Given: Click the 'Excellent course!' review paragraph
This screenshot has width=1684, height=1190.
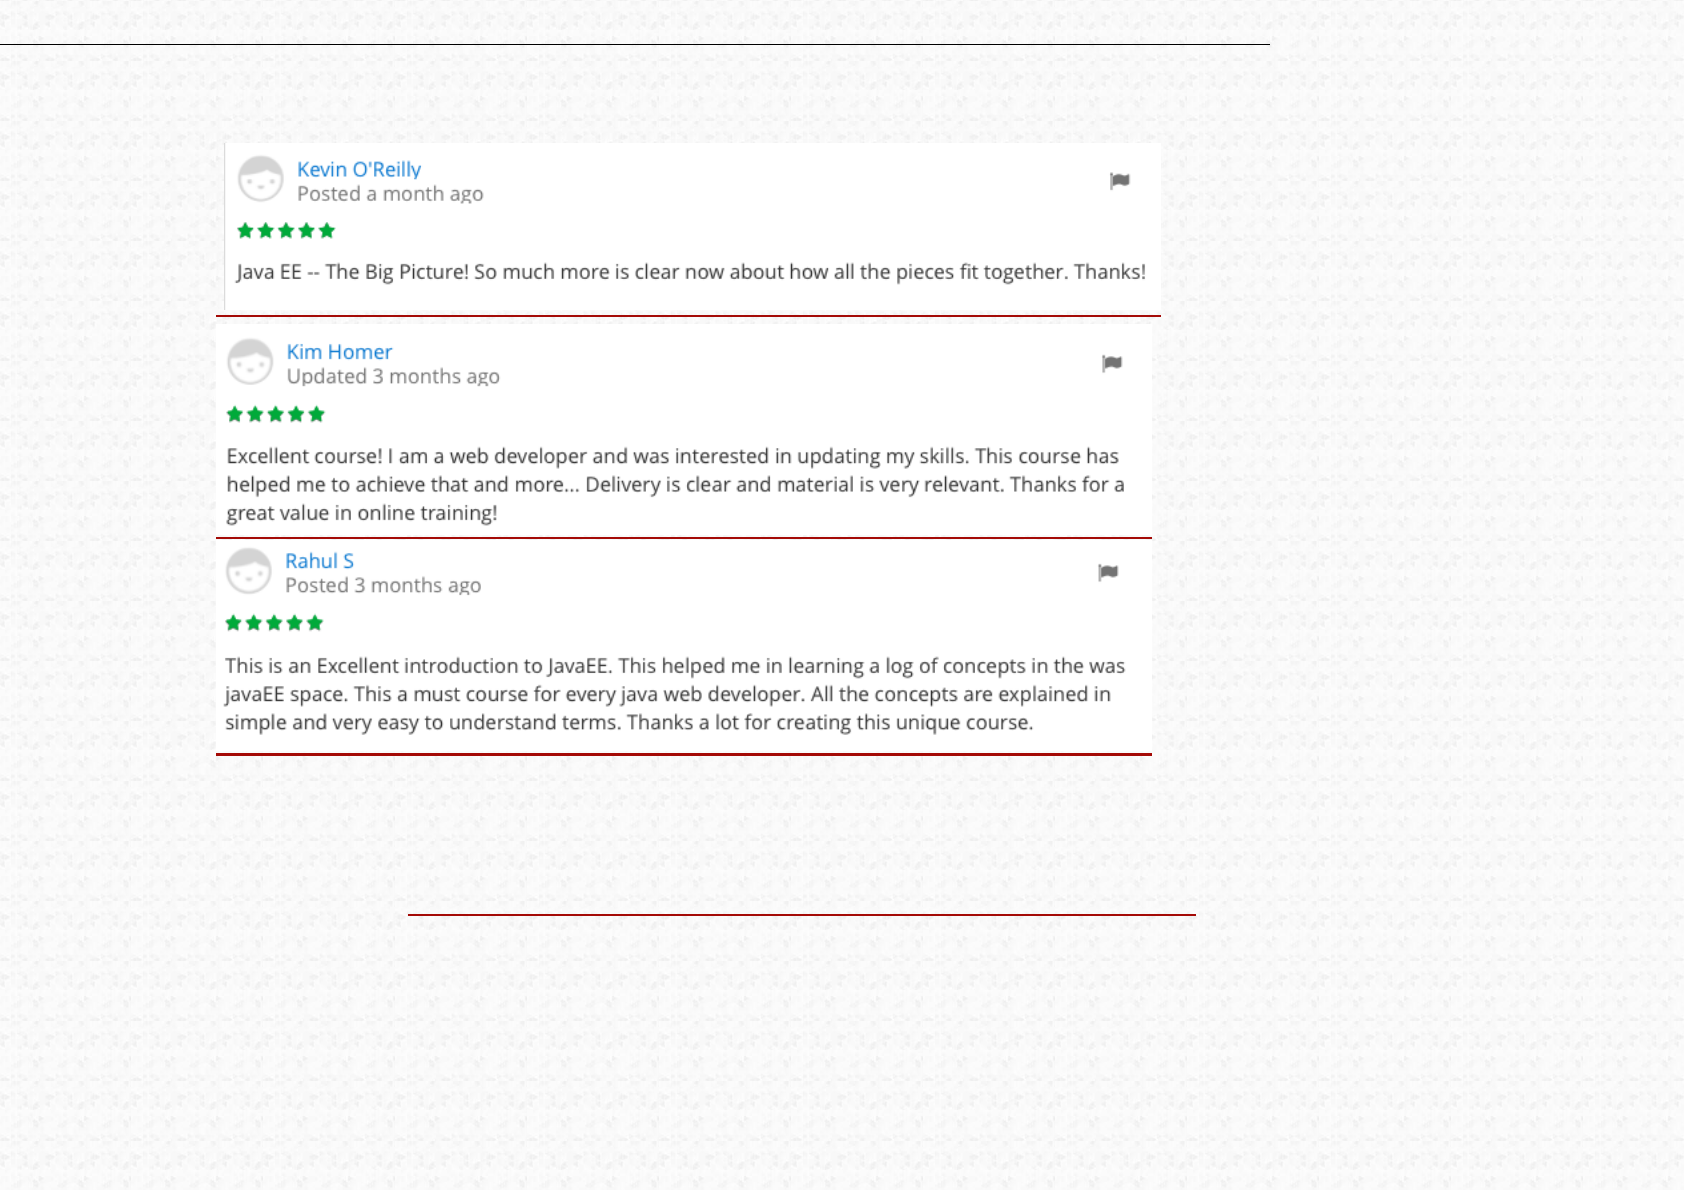Looking at the screenshot, I should pyautogui.click(x=675, y=484).
